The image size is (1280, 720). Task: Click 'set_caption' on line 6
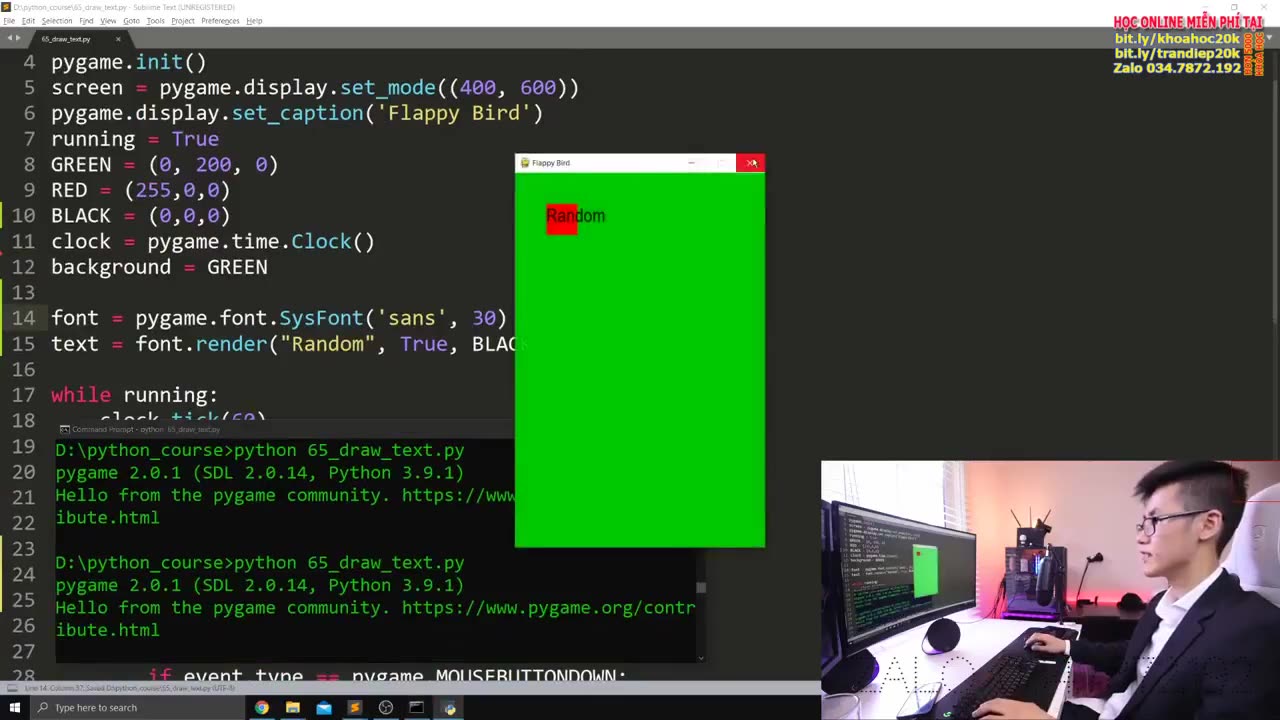pos(297,113)
